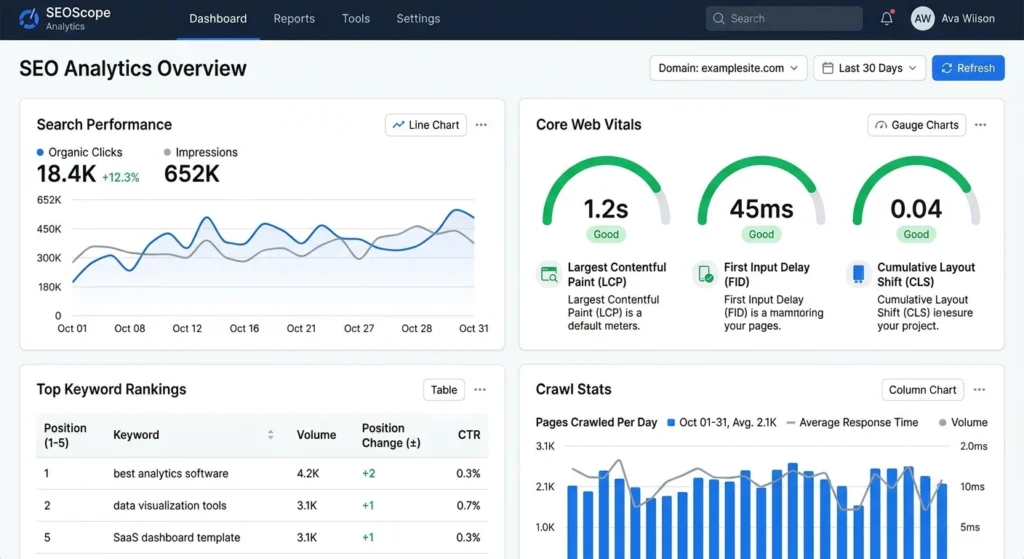Screen dimensions: 1024x559
Task: Click the Good badge under 1.2s
Action: (606, 234)
